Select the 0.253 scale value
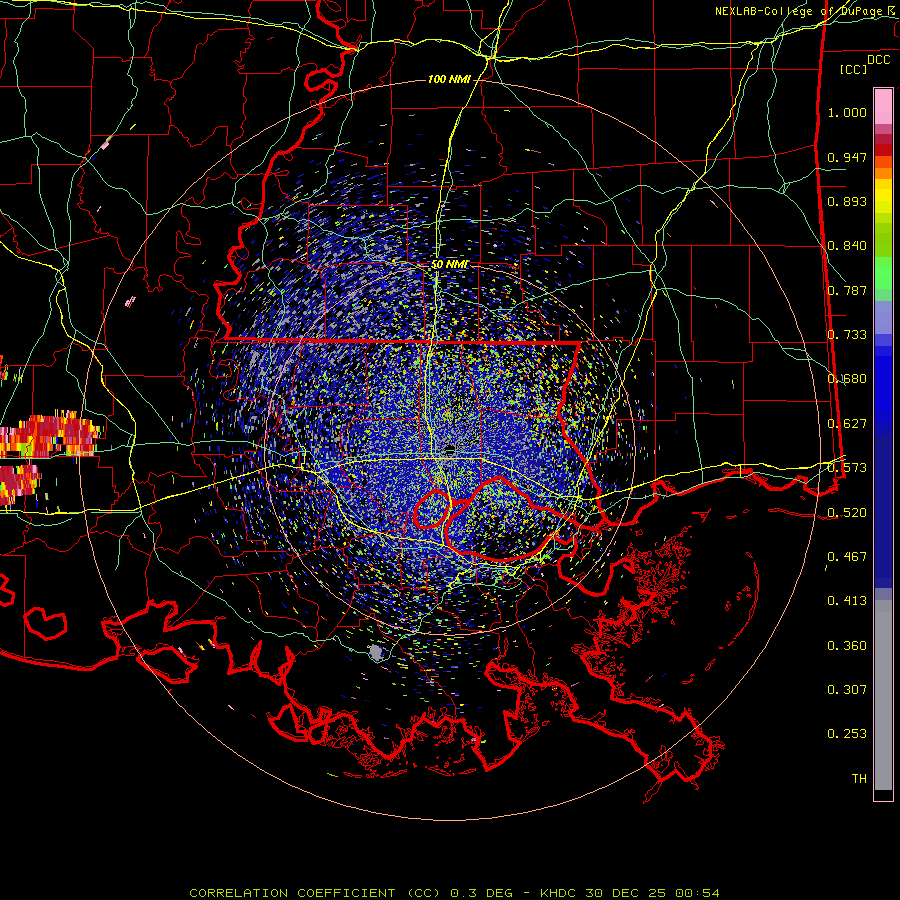Image resolution: width=900 pixels, height=900 pixels. [847, 734]
